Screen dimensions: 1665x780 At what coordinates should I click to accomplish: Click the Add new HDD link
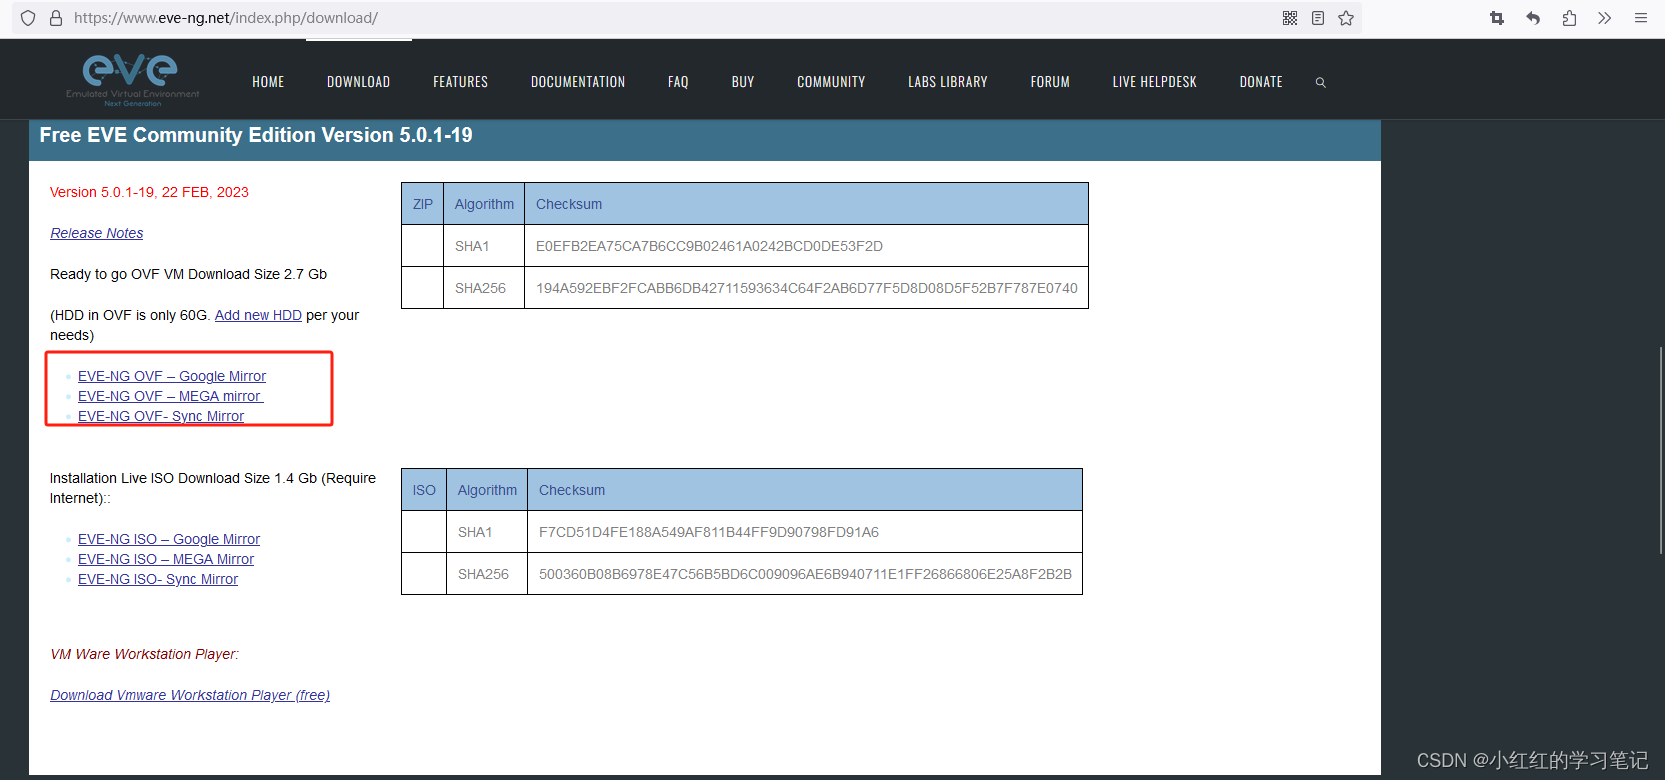[x=258, y=315]
